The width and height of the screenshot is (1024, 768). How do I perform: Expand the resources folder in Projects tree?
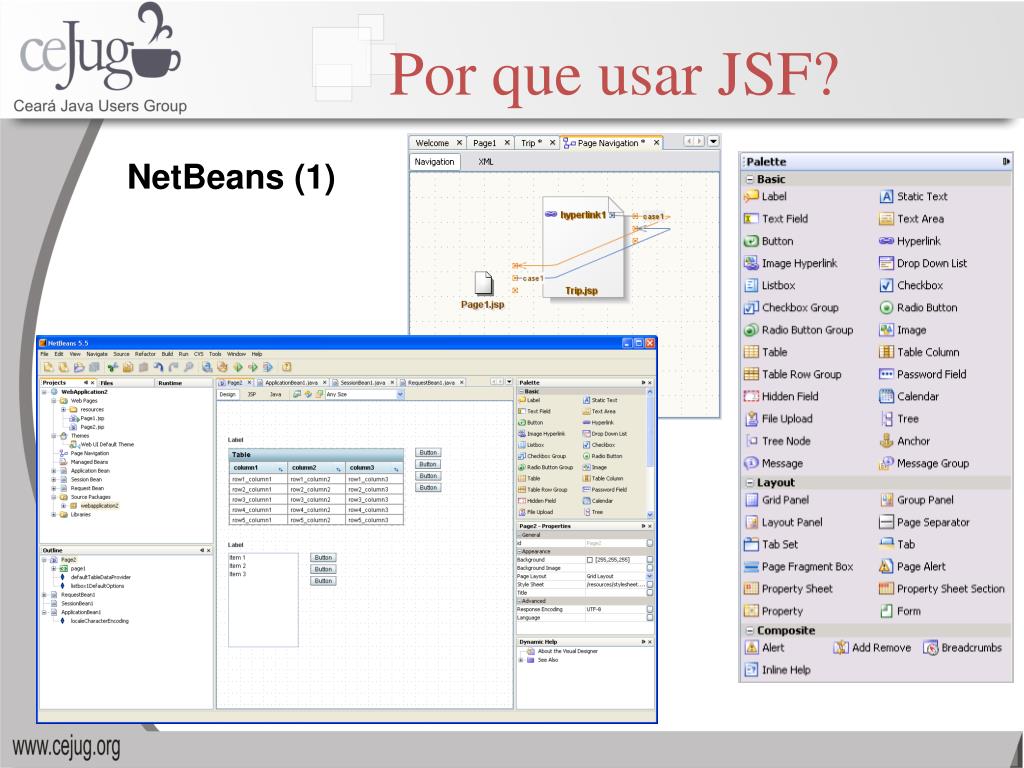[x=63, y=409]
